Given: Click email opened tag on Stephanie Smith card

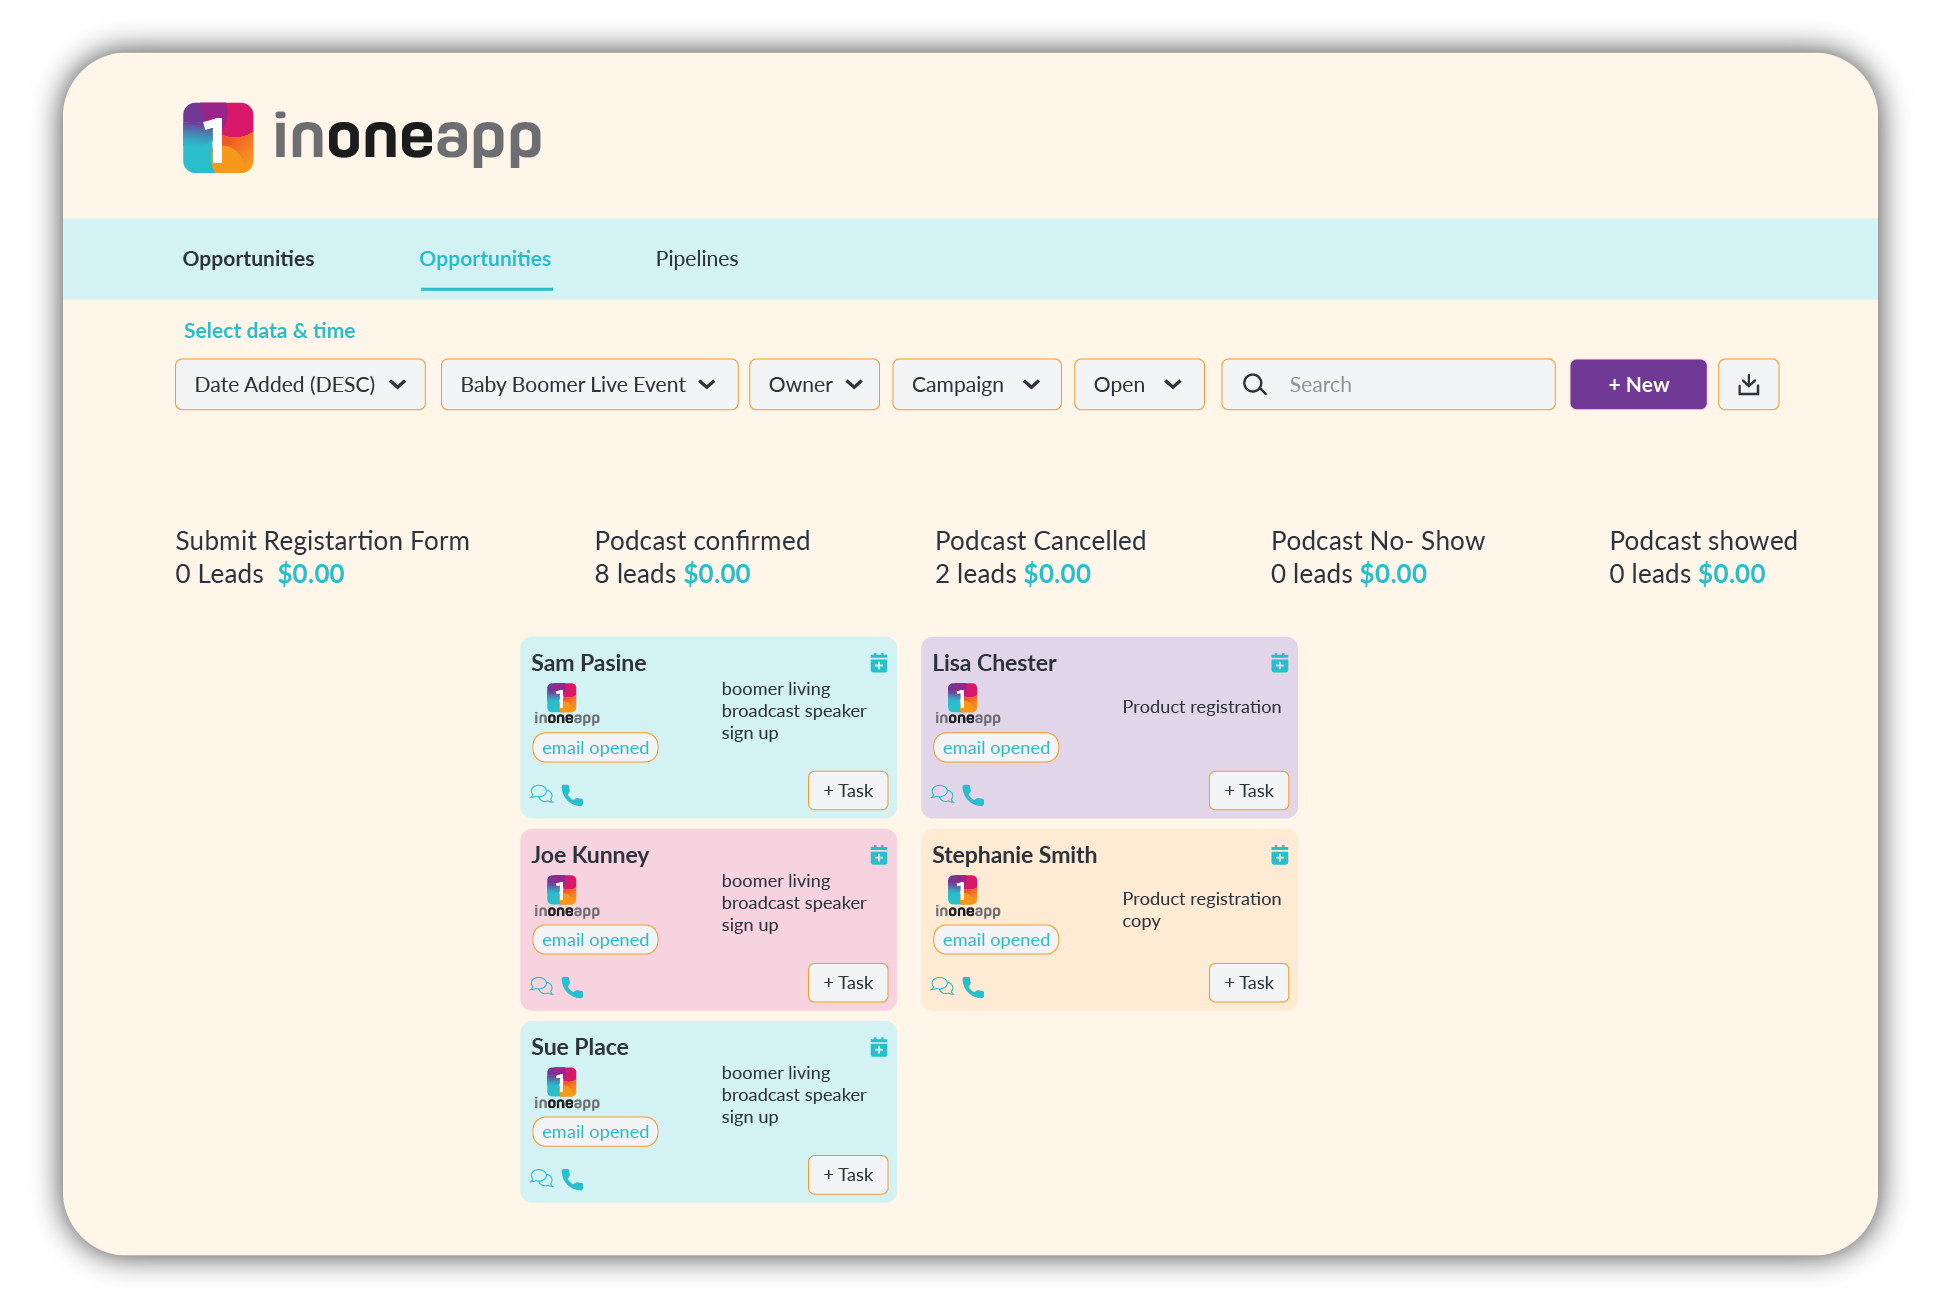Looking at the screenshot, I should point(996,940).
